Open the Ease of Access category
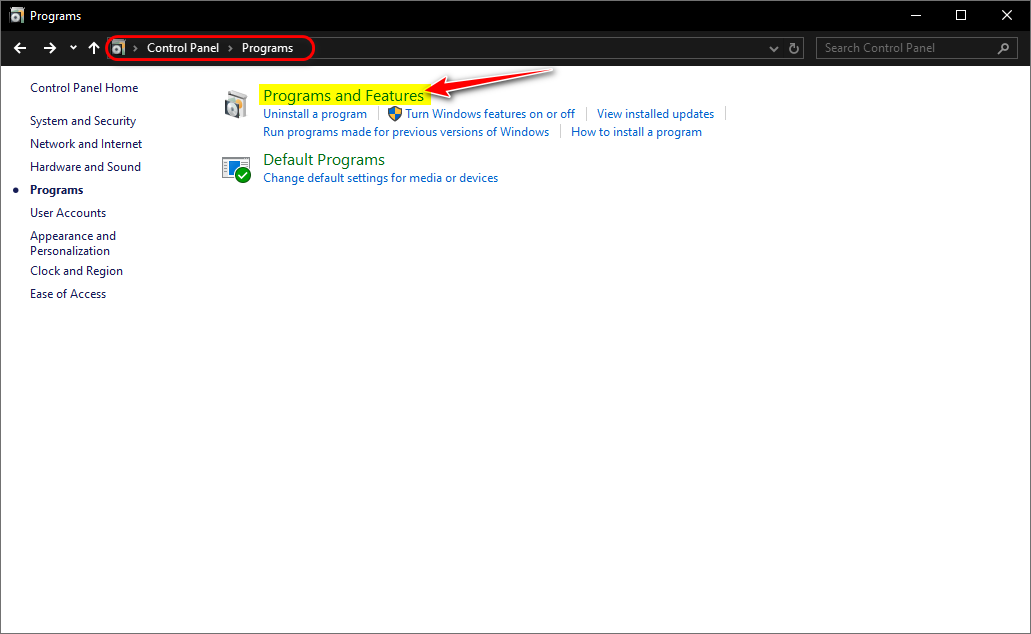 68,294
